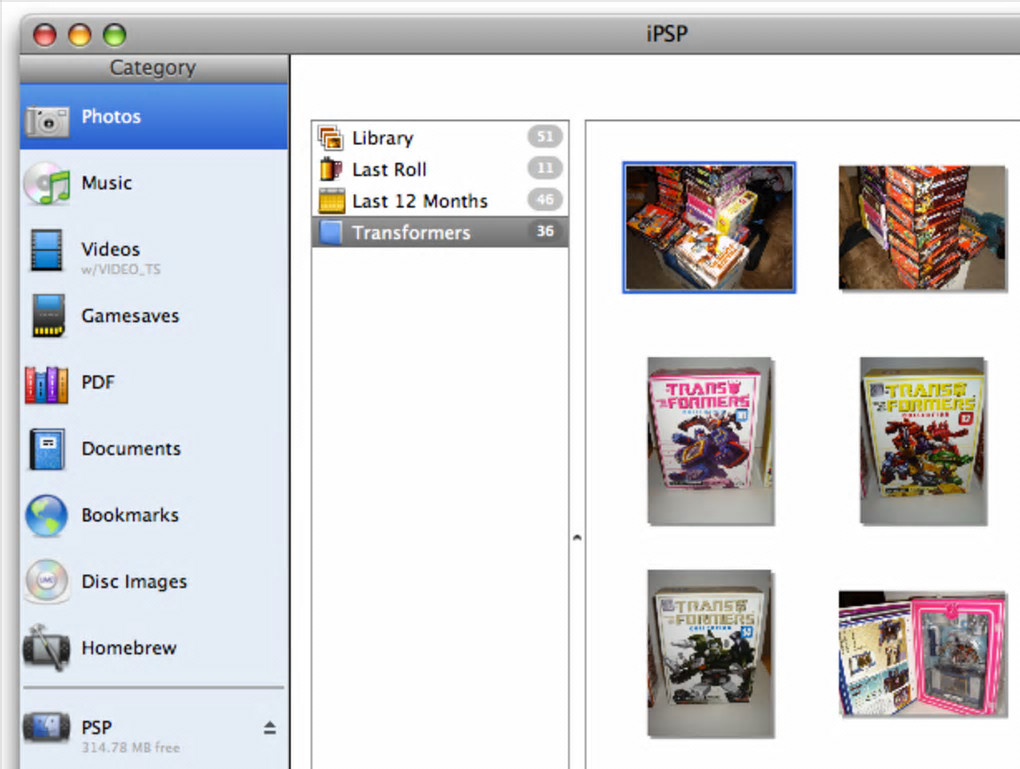Click the w/VIDEO_TS subtitle text
This screenshot has width=1020, height=769.
[x=121, y=269]
